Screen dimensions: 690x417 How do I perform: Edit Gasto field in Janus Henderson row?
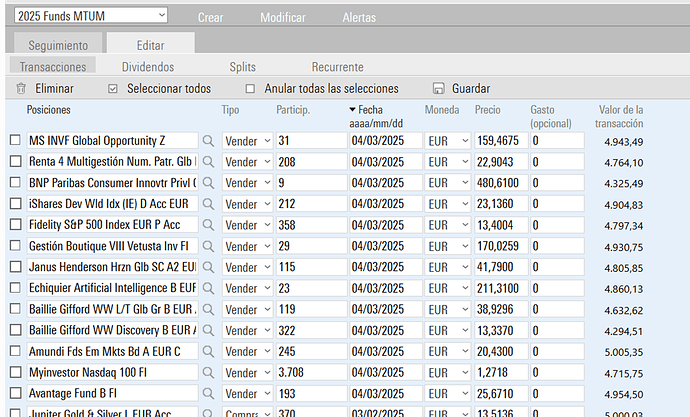pos(557,267)
